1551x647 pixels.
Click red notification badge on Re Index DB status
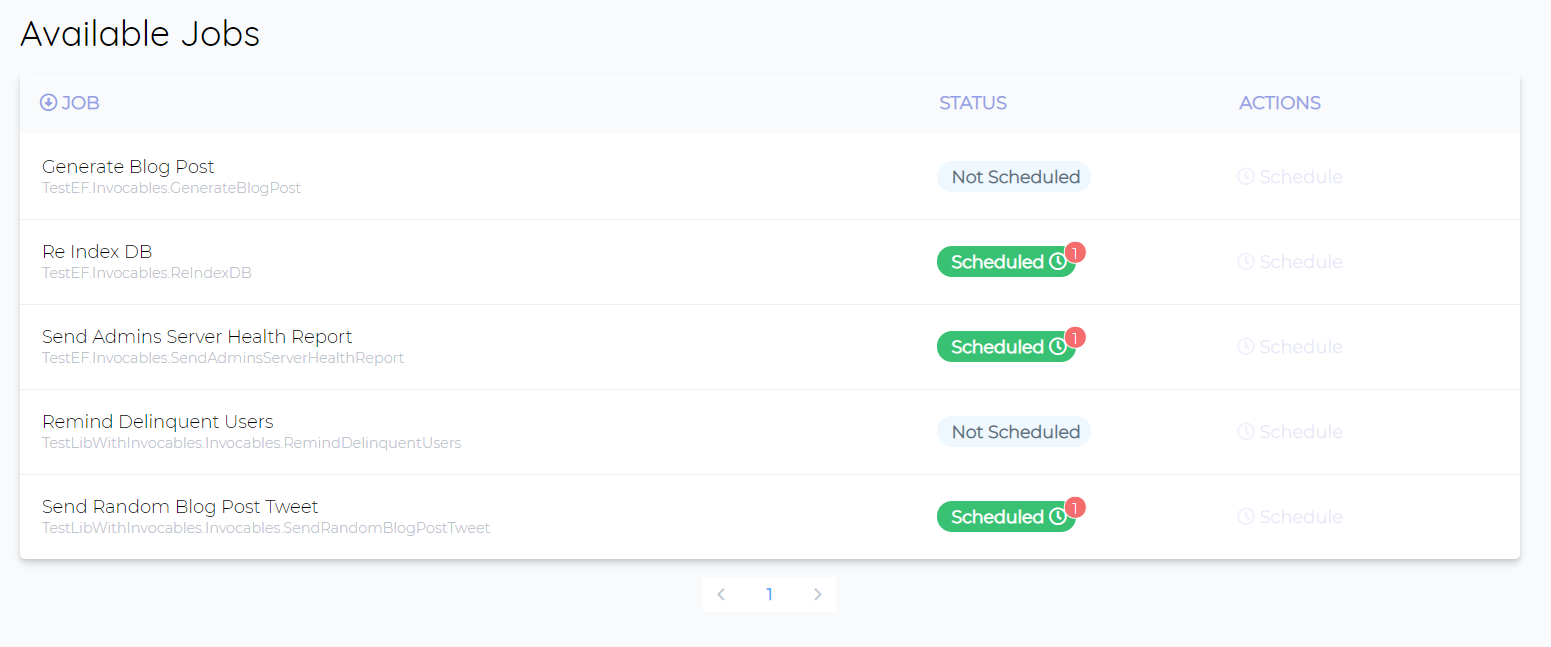click(x=1075, y=253)
